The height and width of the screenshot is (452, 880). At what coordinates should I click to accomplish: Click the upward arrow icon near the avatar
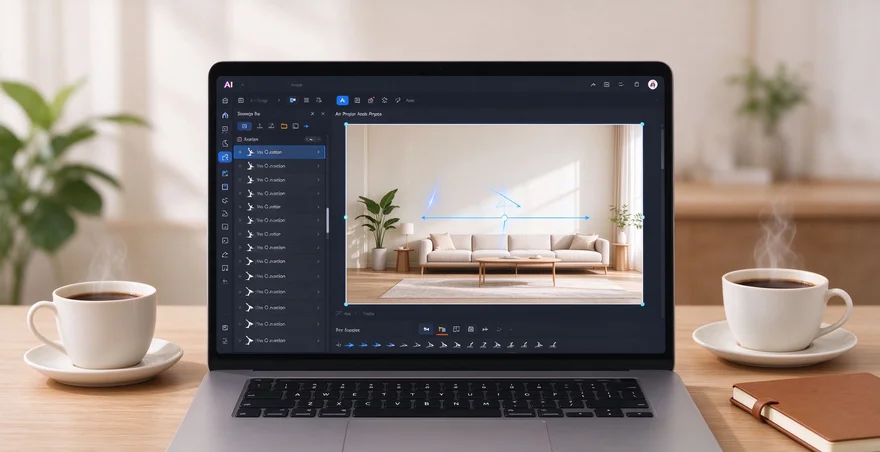coord(593,85)
